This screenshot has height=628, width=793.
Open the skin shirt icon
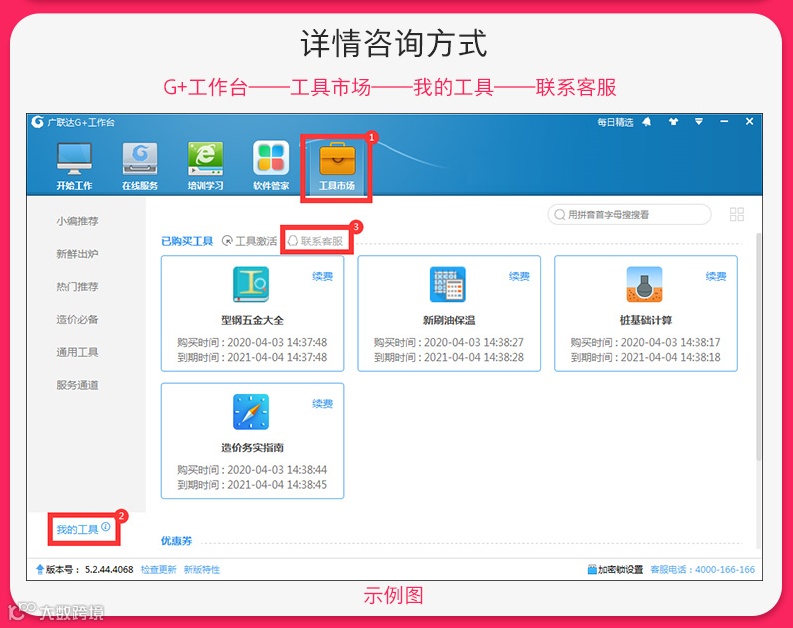click(x=673, y=122)
